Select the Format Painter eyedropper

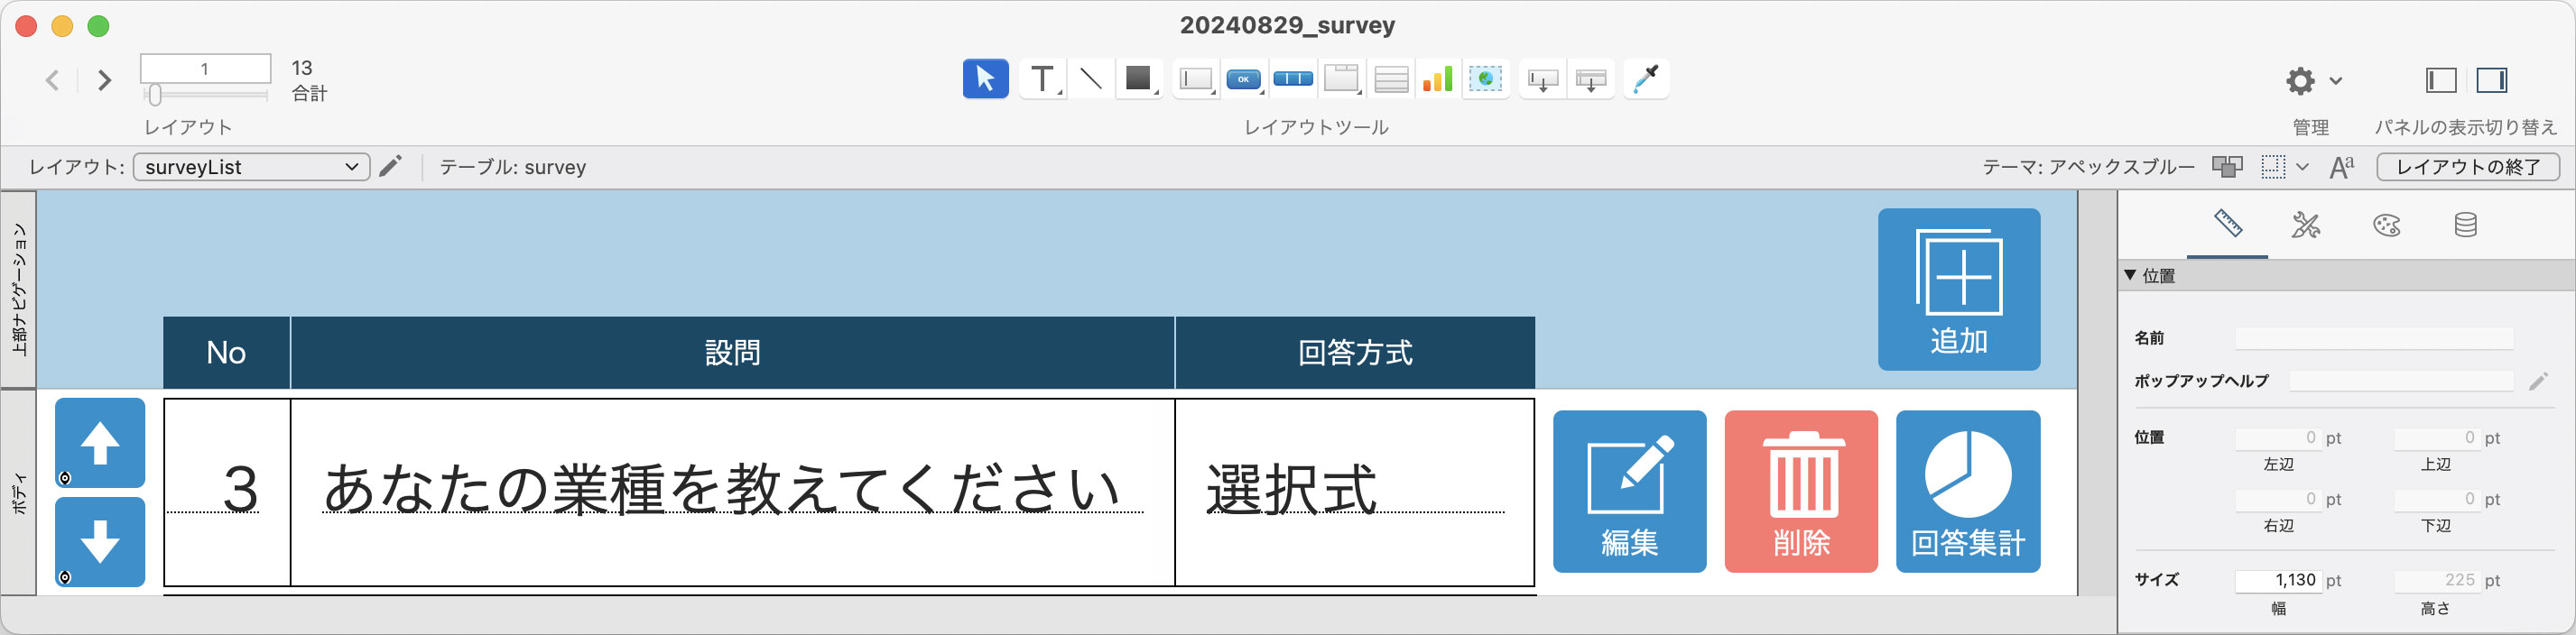(x=1646, y=79)
